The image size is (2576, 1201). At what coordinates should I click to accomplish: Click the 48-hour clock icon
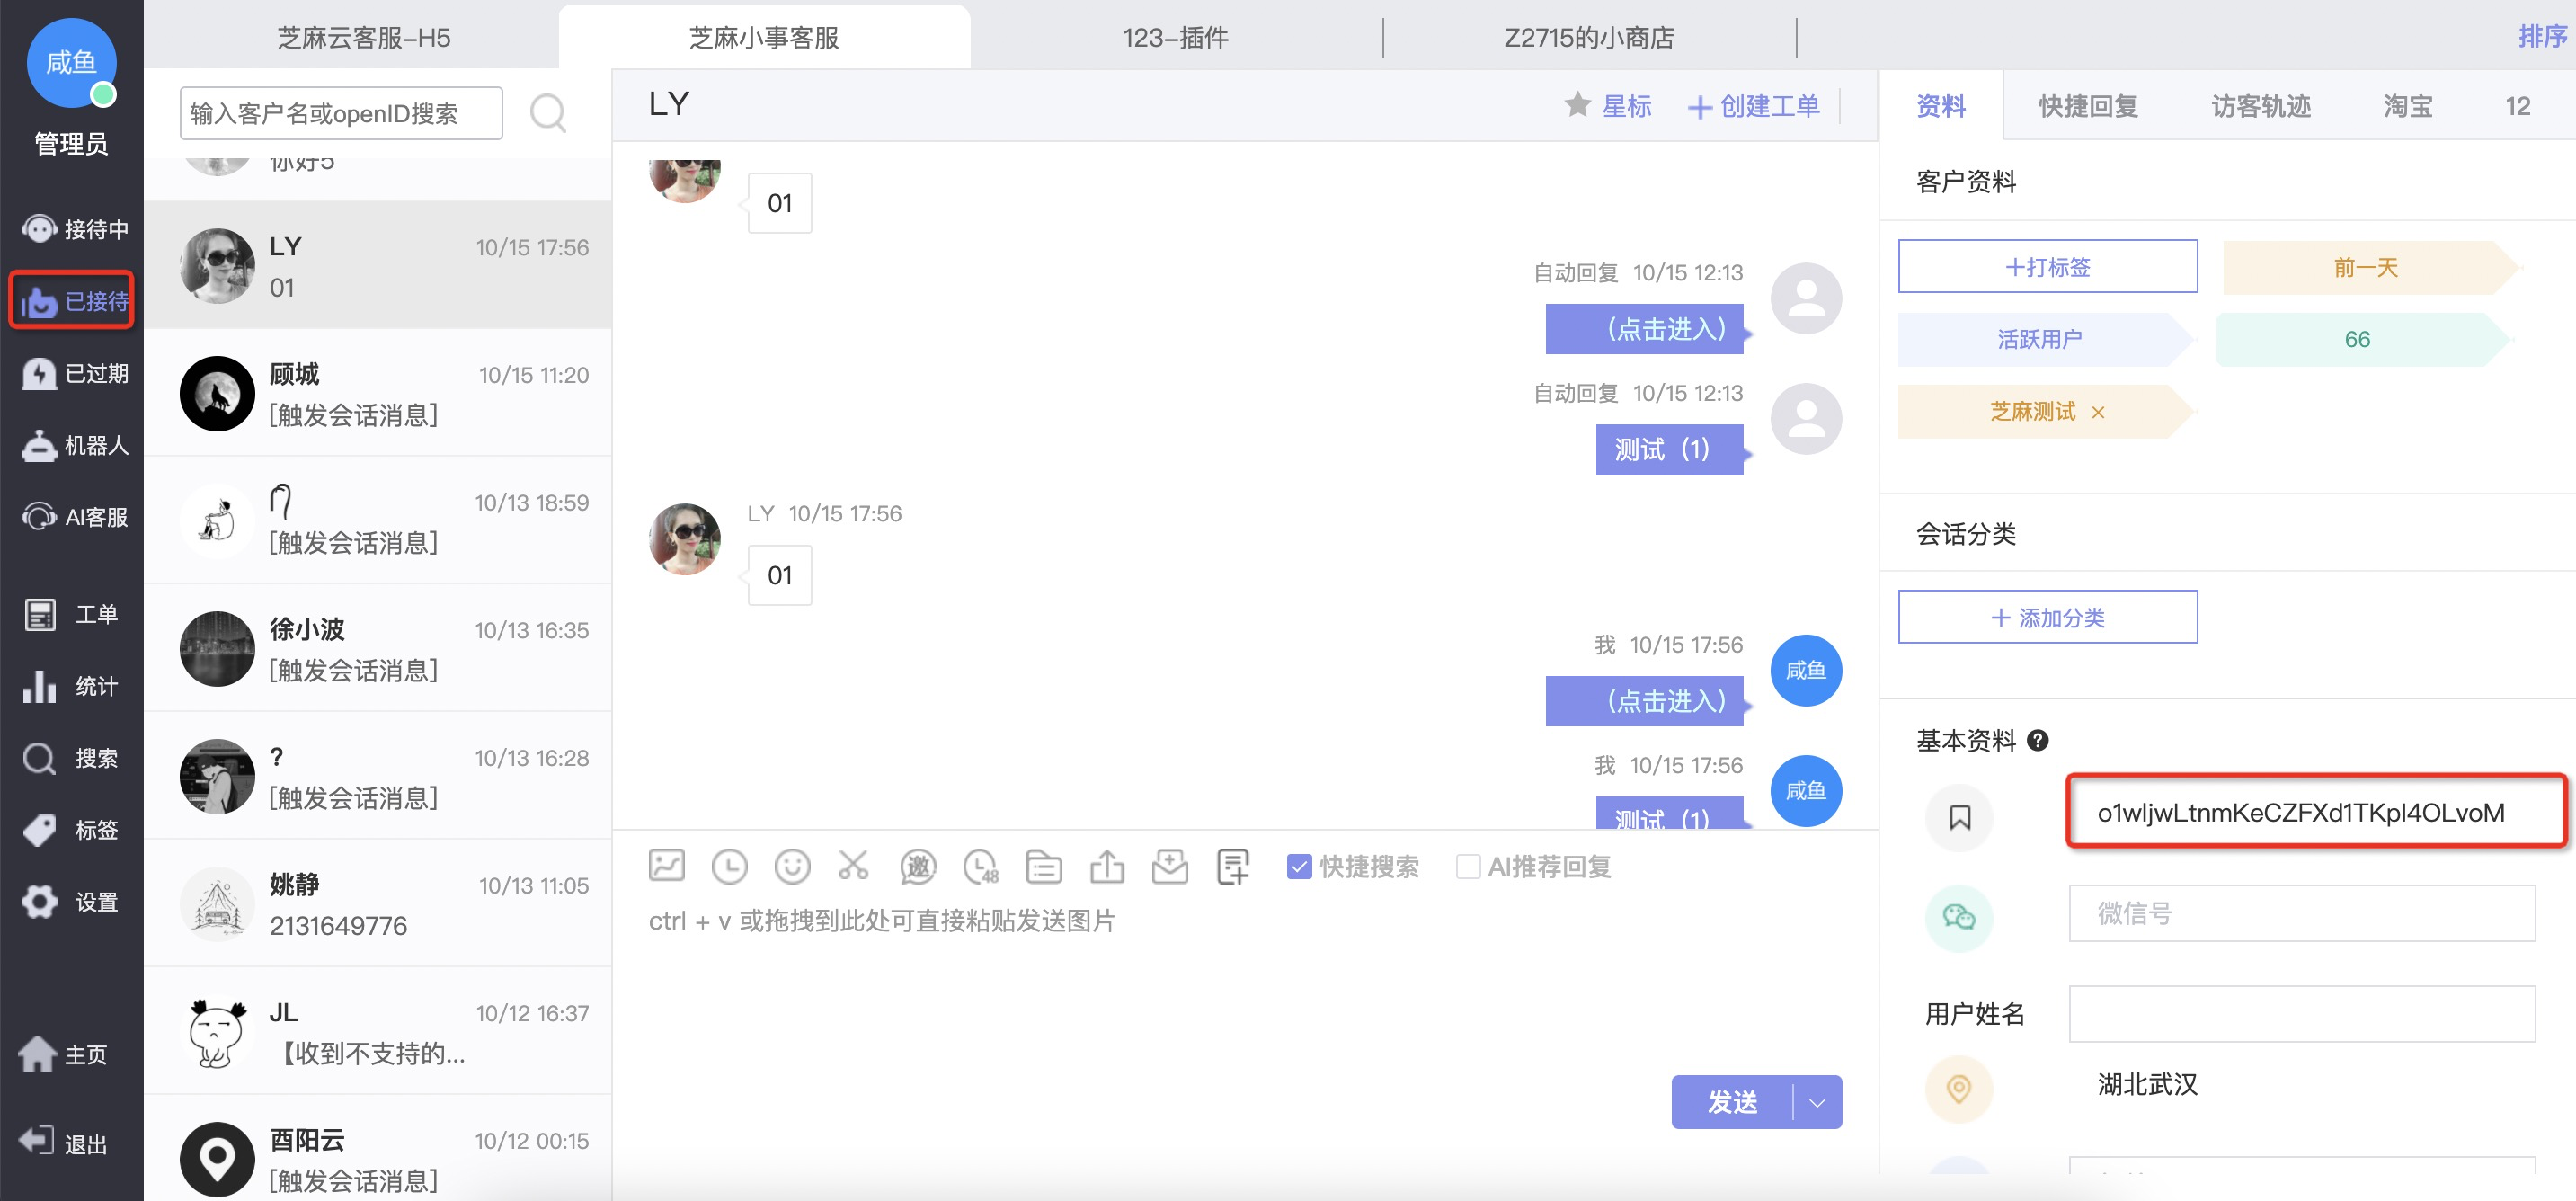click(980, 866)
